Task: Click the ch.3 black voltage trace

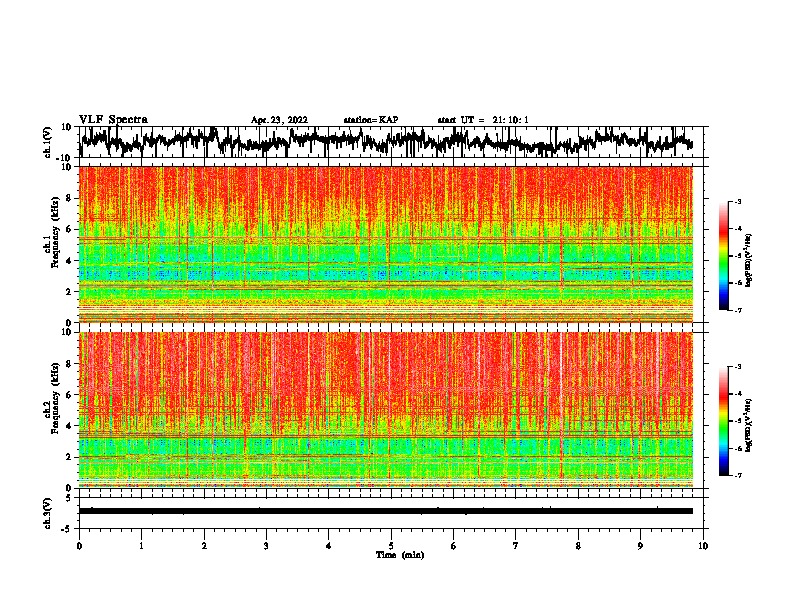Action: point(386,511)
